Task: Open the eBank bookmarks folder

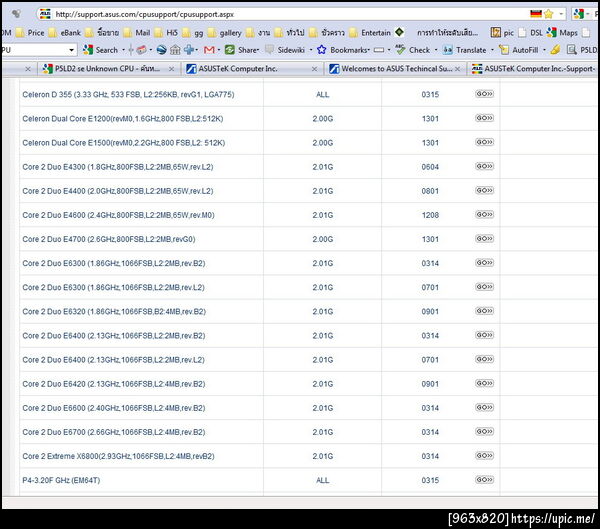Action: point(65,33)
